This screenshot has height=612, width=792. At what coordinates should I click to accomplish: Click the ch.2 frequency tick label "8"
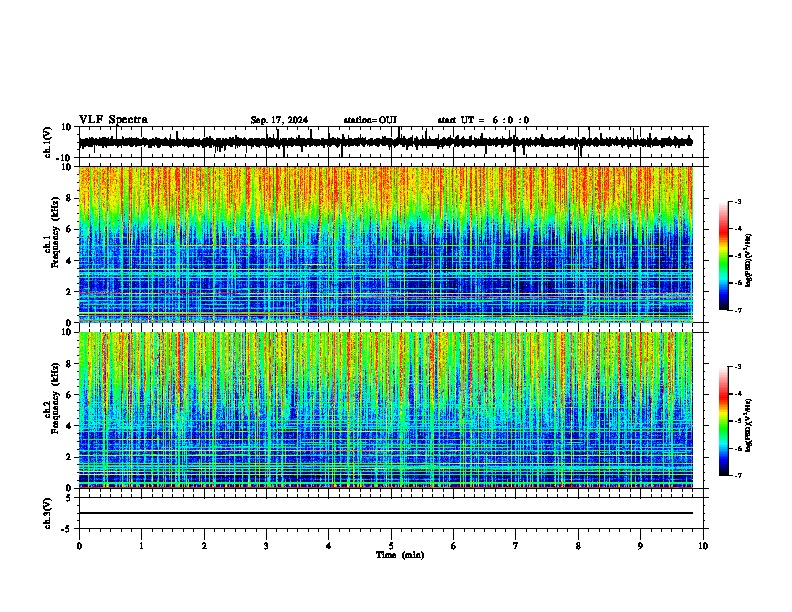point(69,364)
